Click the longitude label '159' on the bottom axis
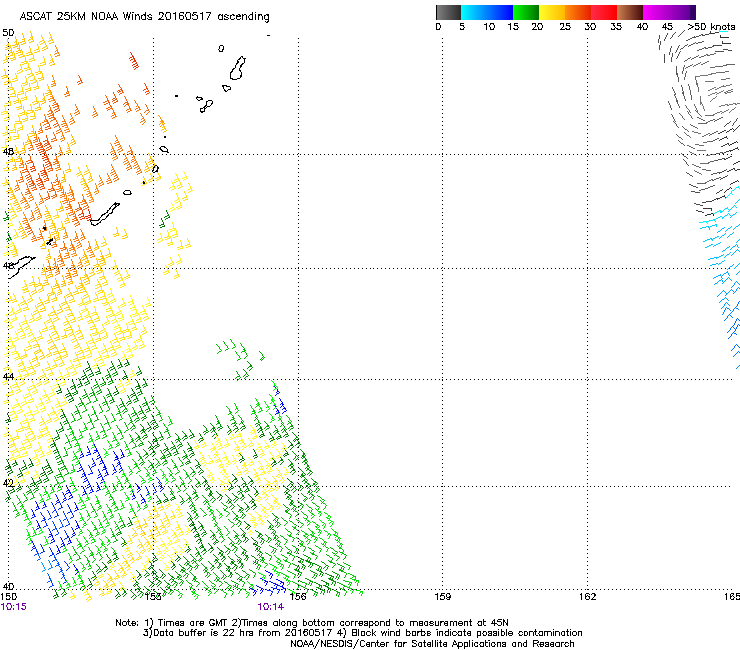The width and height of the screenshot is (740, 650). 443,597
